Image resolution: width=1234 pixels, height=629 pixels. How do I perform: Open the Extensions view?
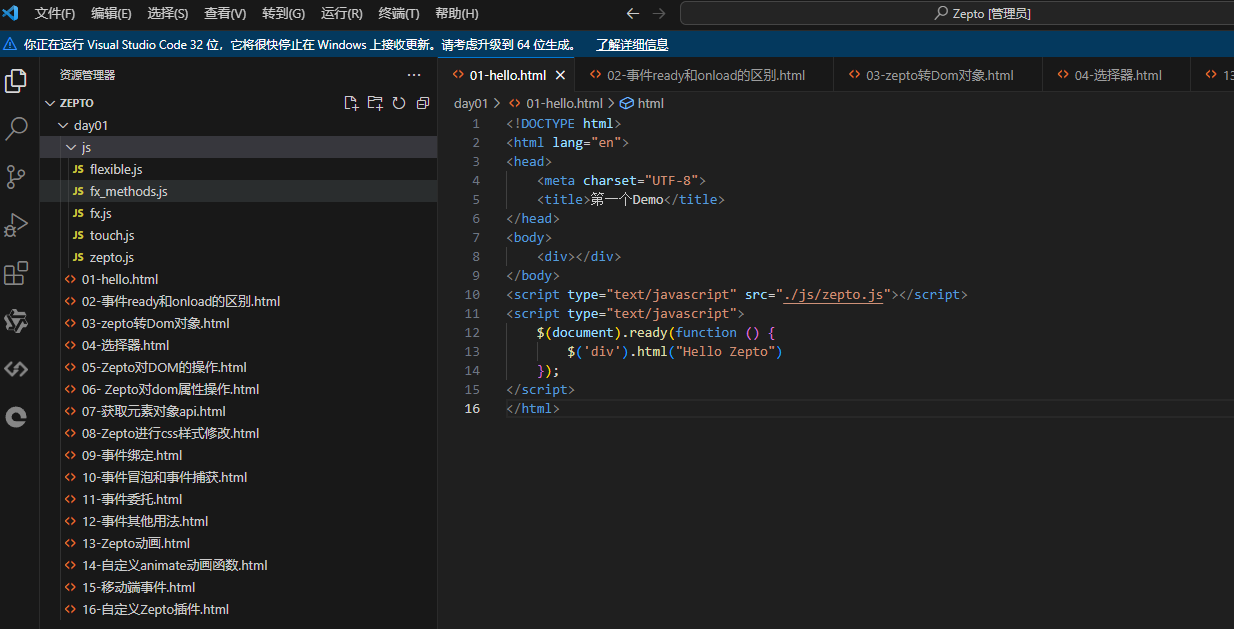[16, 273]
